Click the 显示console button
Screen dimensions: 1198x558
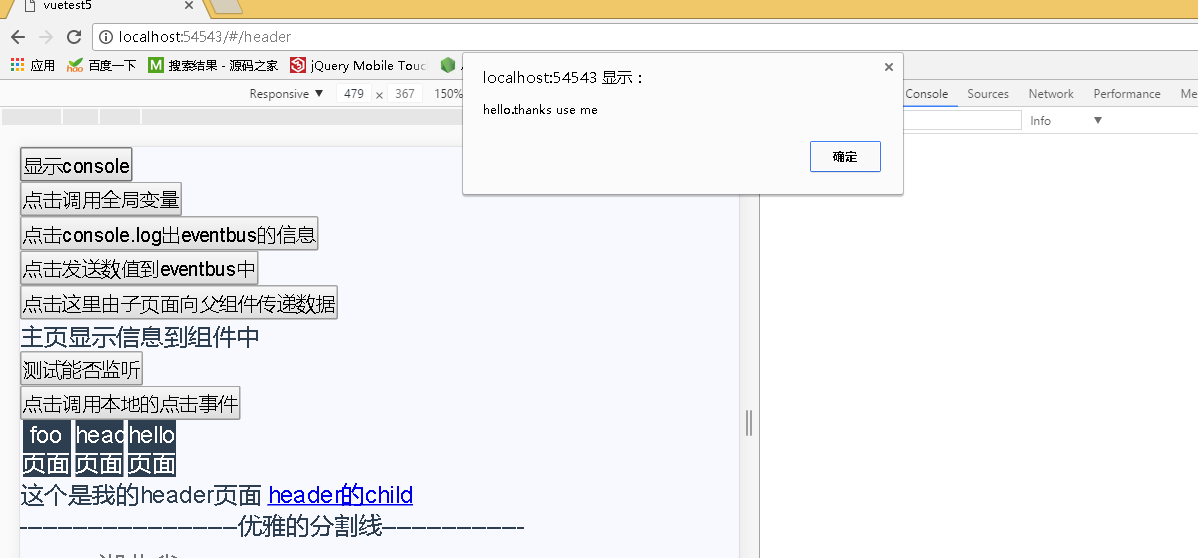click(x=76, y=165)
